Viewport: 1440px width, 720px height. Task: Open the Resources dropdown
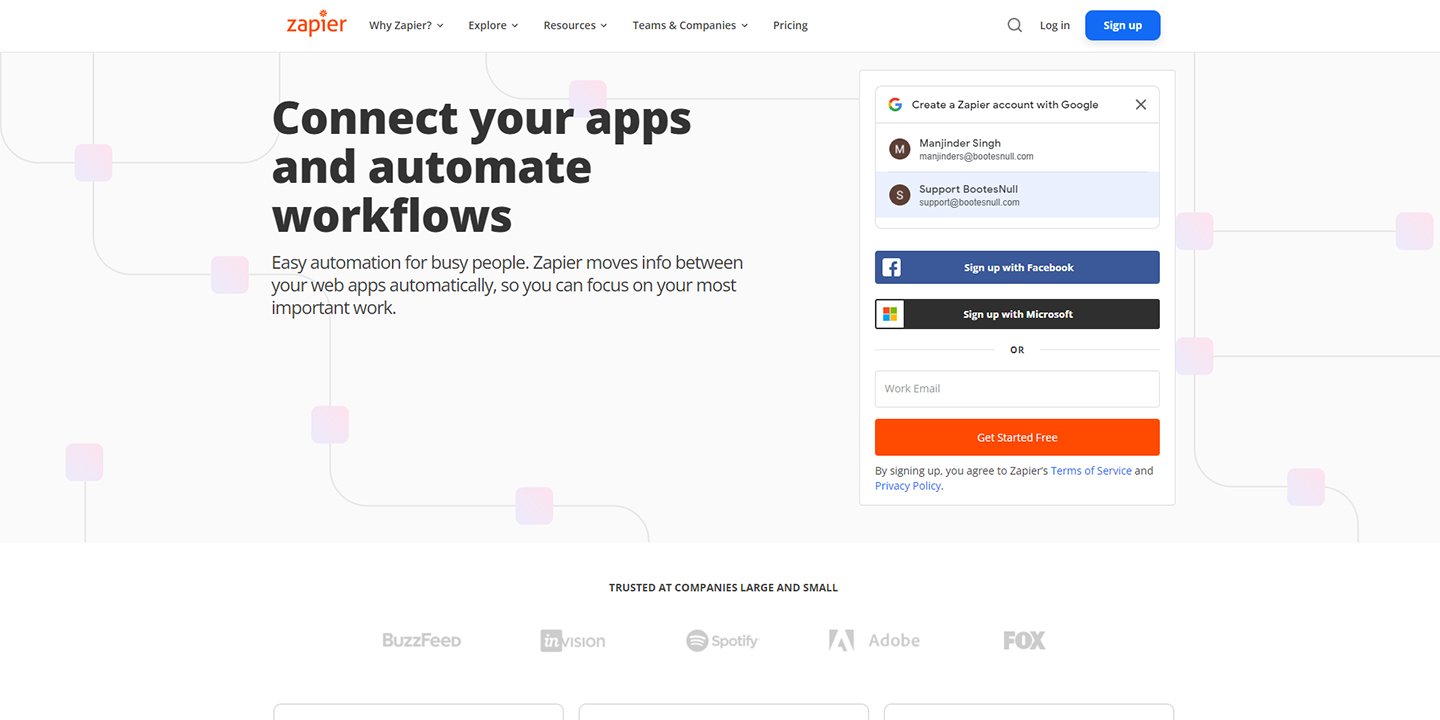(575, 25)
